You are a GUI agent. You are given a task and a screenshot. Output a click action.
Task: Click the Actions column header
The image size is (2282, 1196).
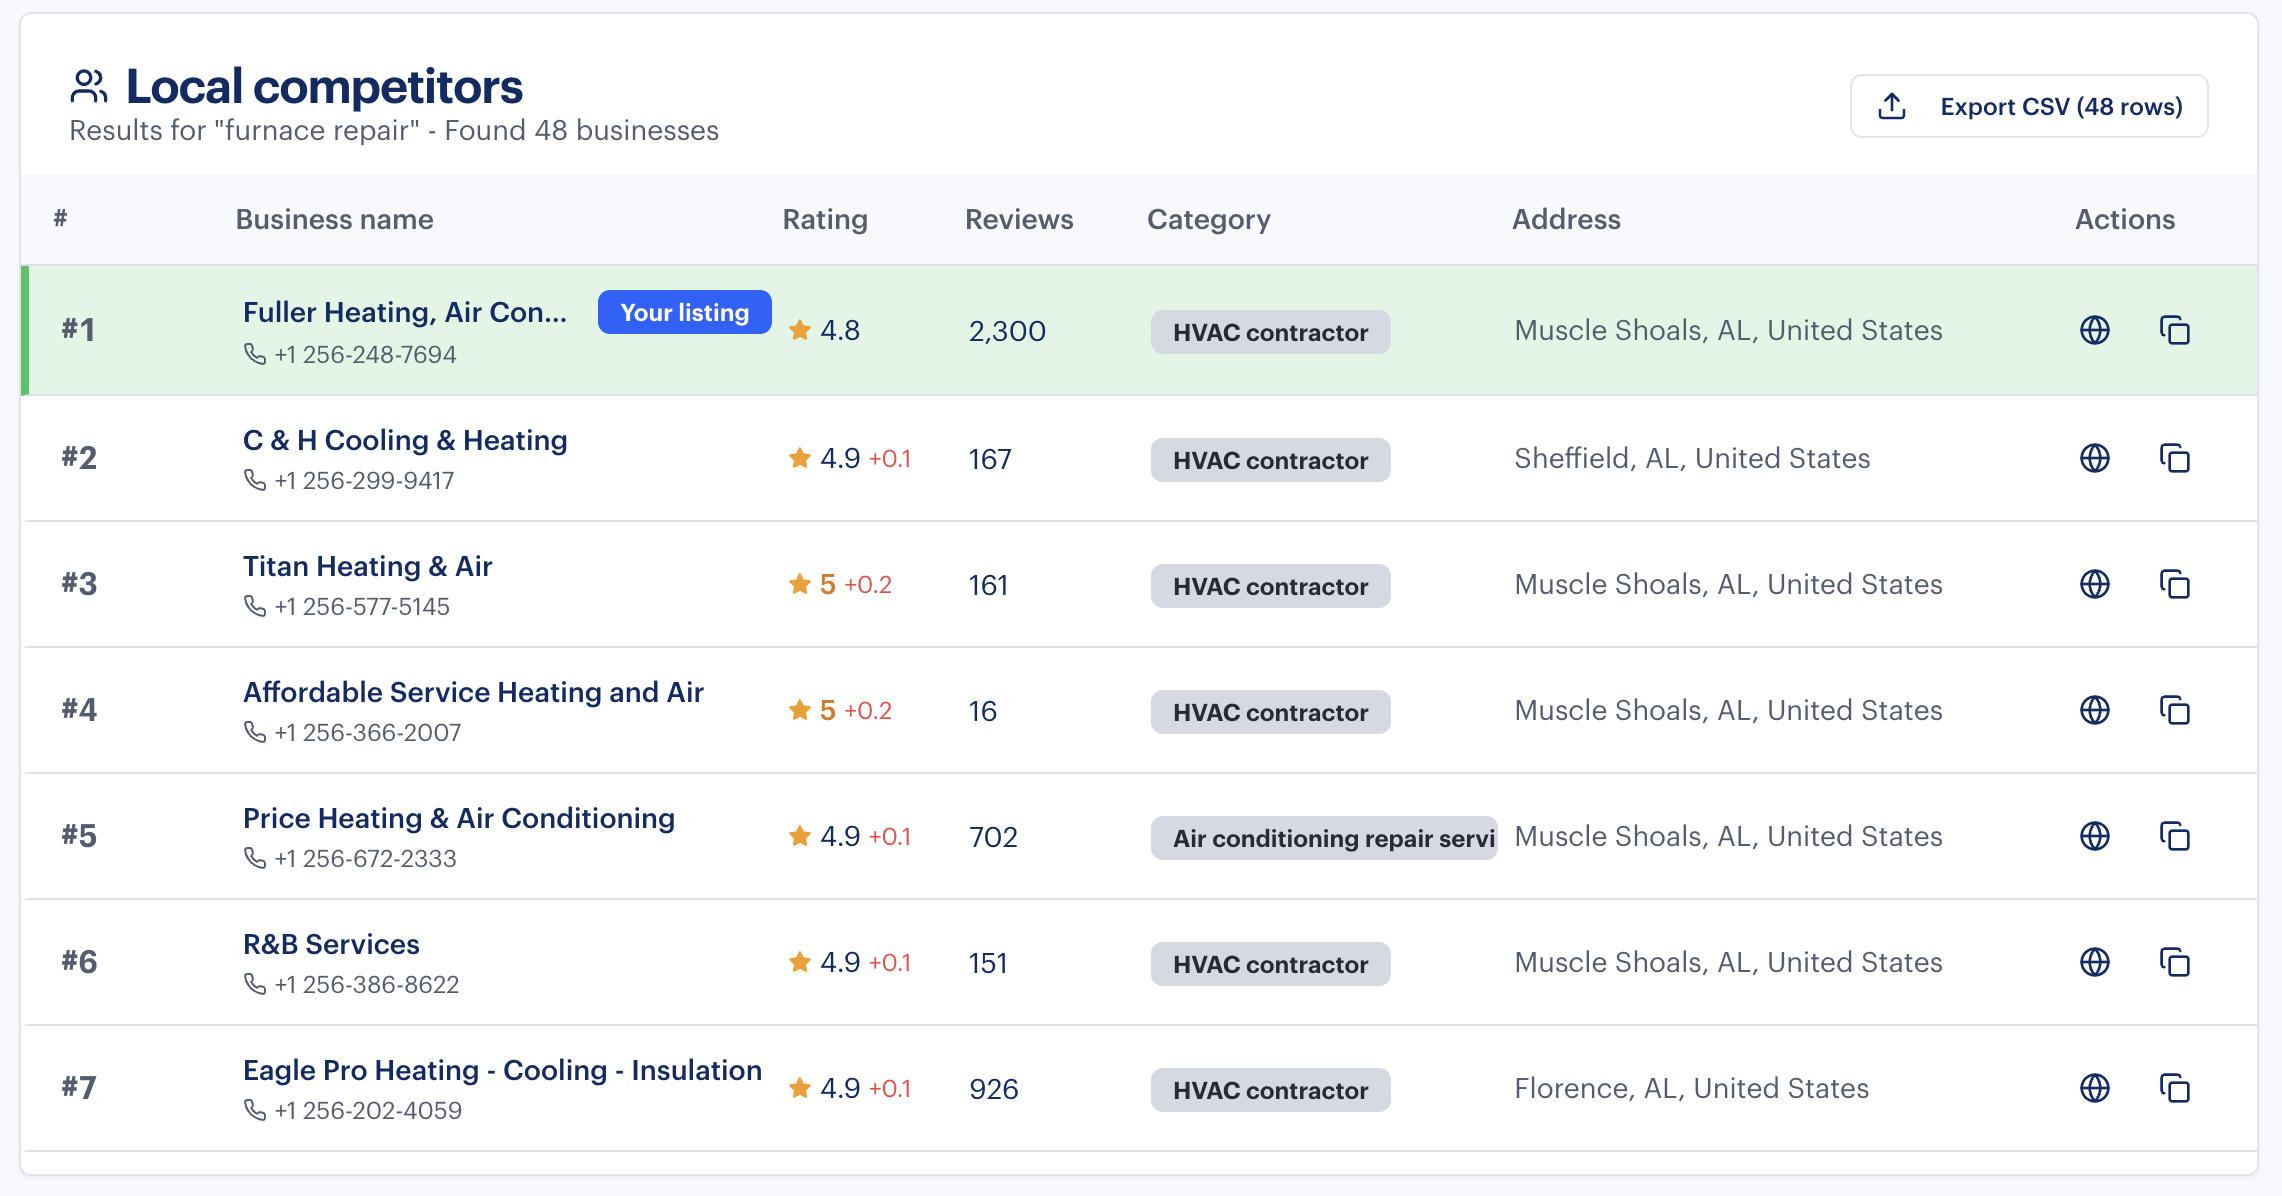coord(2125,219)
